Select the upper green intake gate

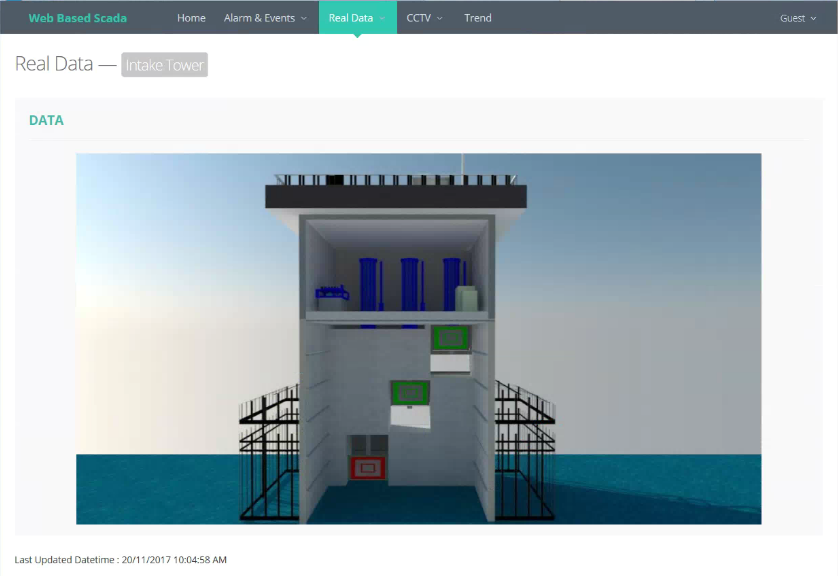pyautogui.click(x=451, y=338)
